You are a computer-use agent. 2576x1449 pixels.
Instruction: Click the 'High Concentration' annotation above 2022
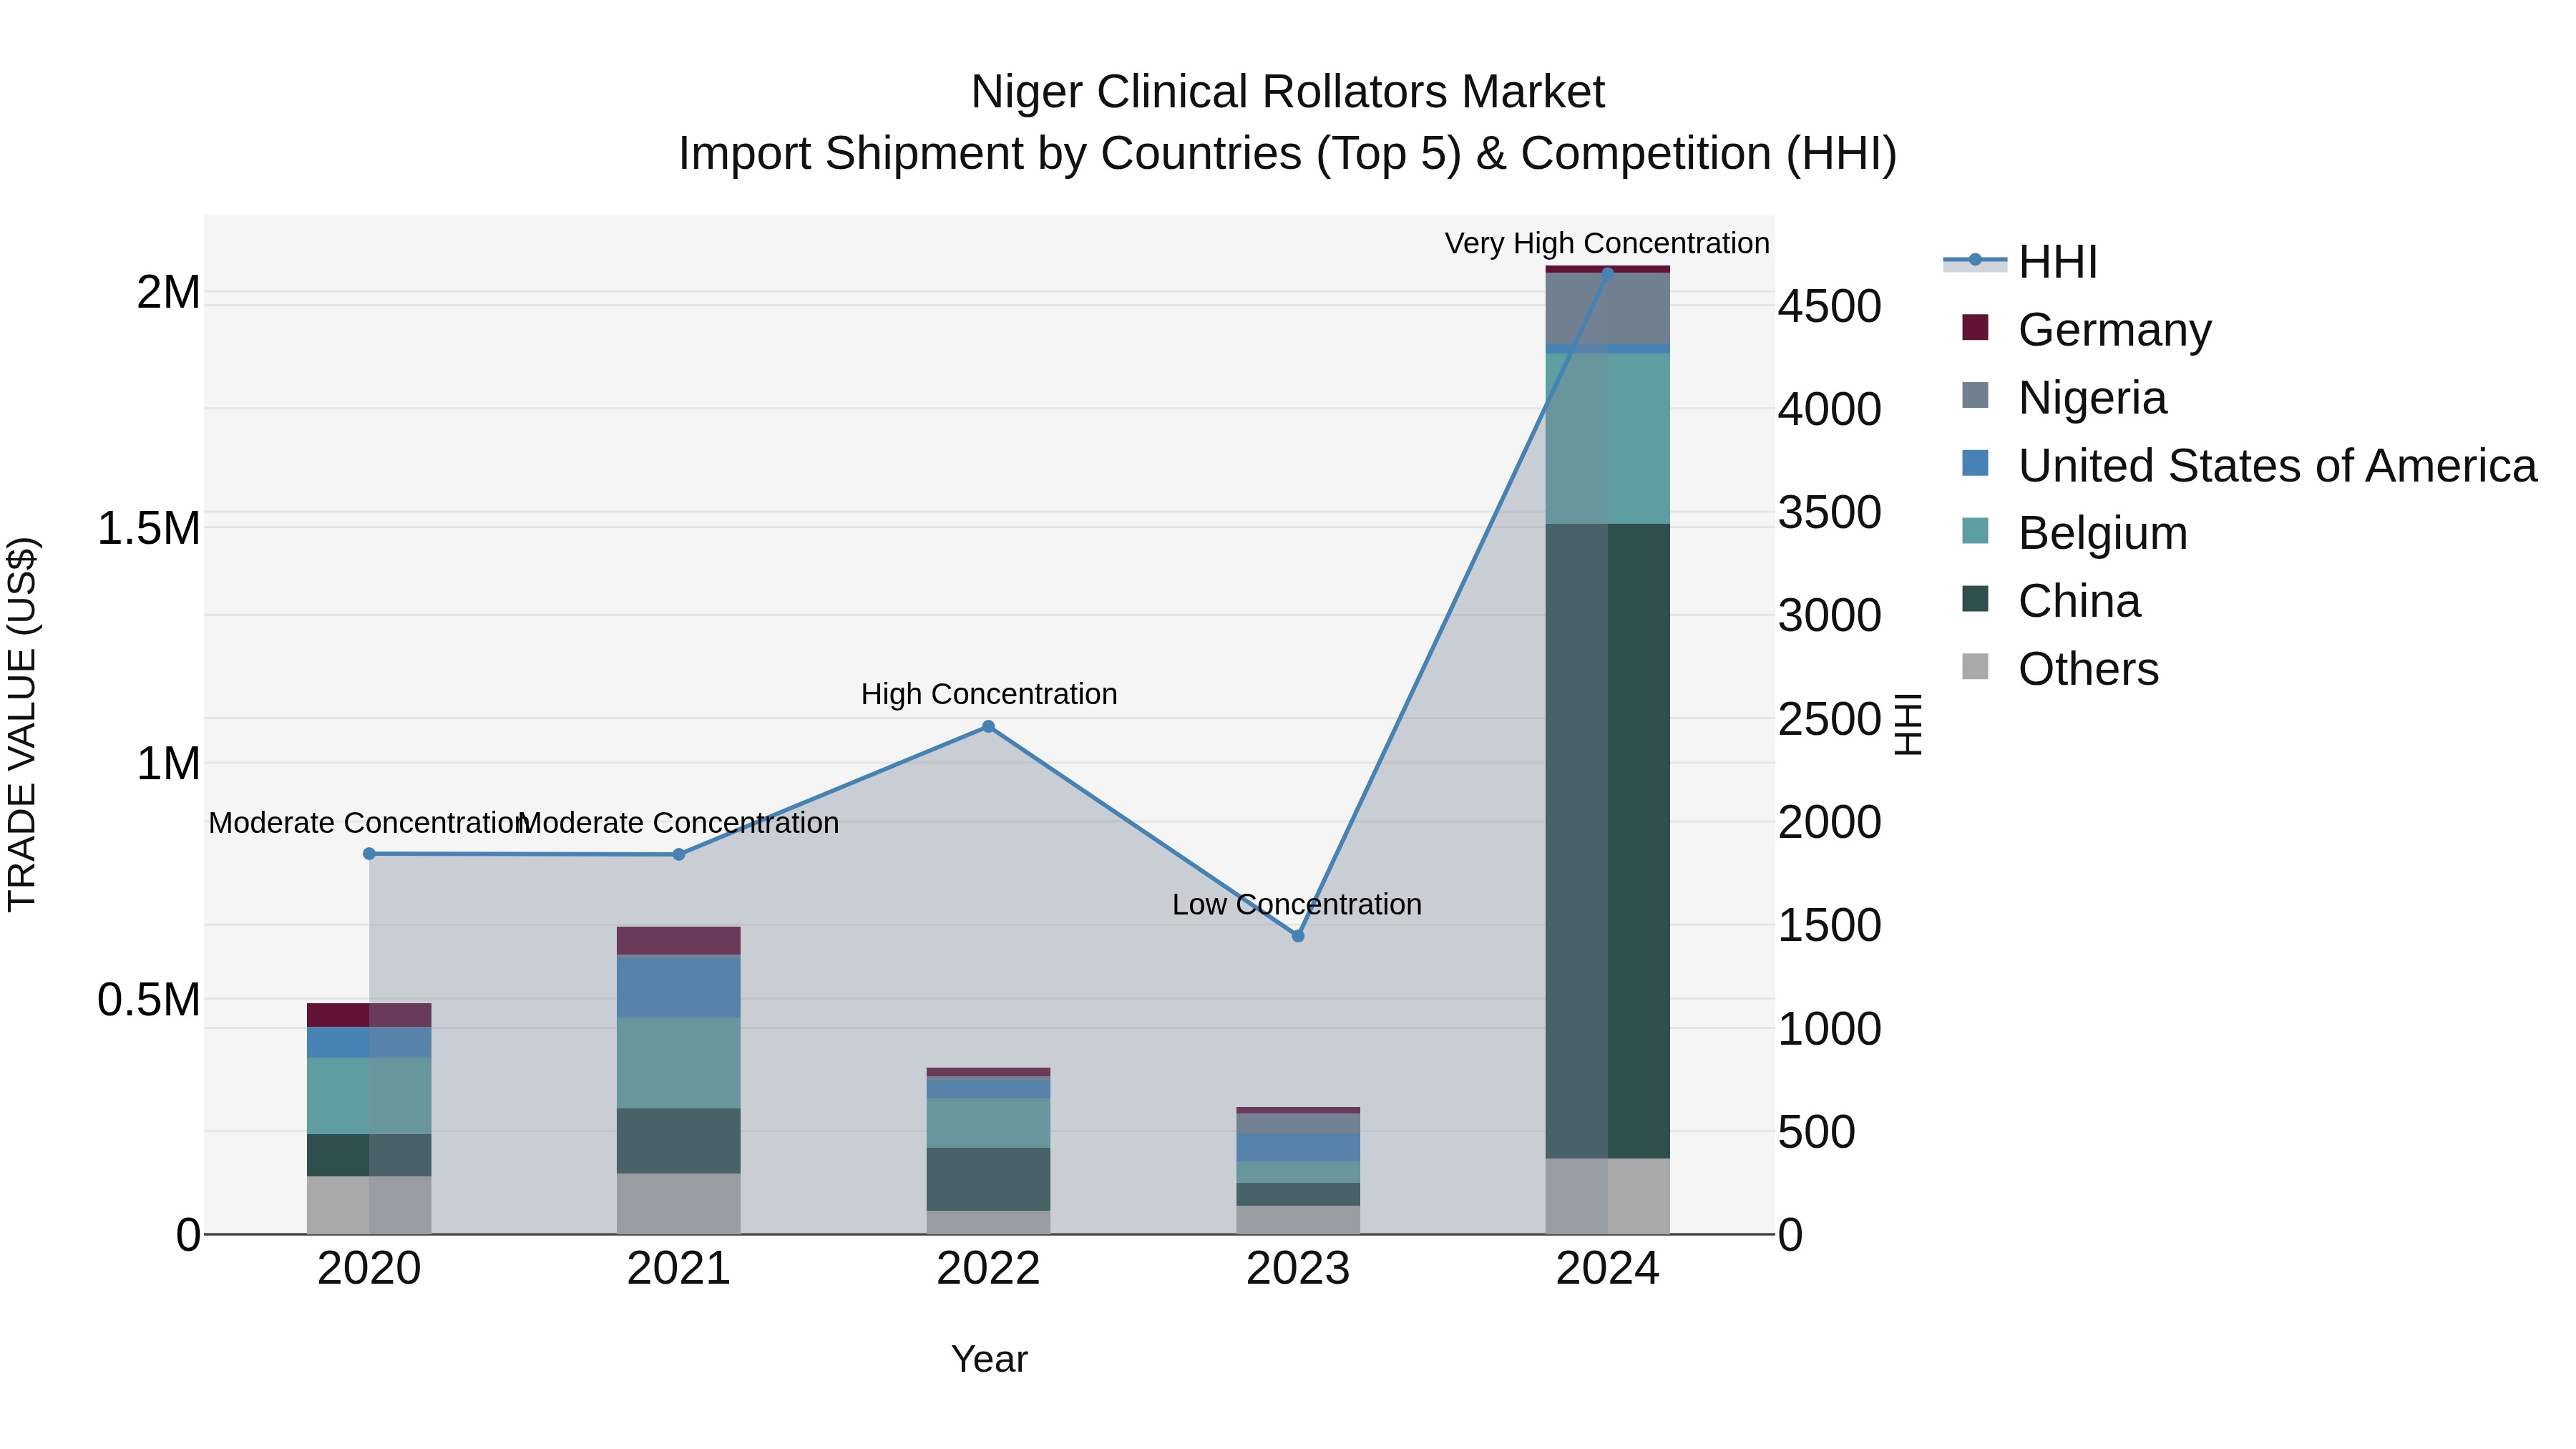[x=989, y=694]
